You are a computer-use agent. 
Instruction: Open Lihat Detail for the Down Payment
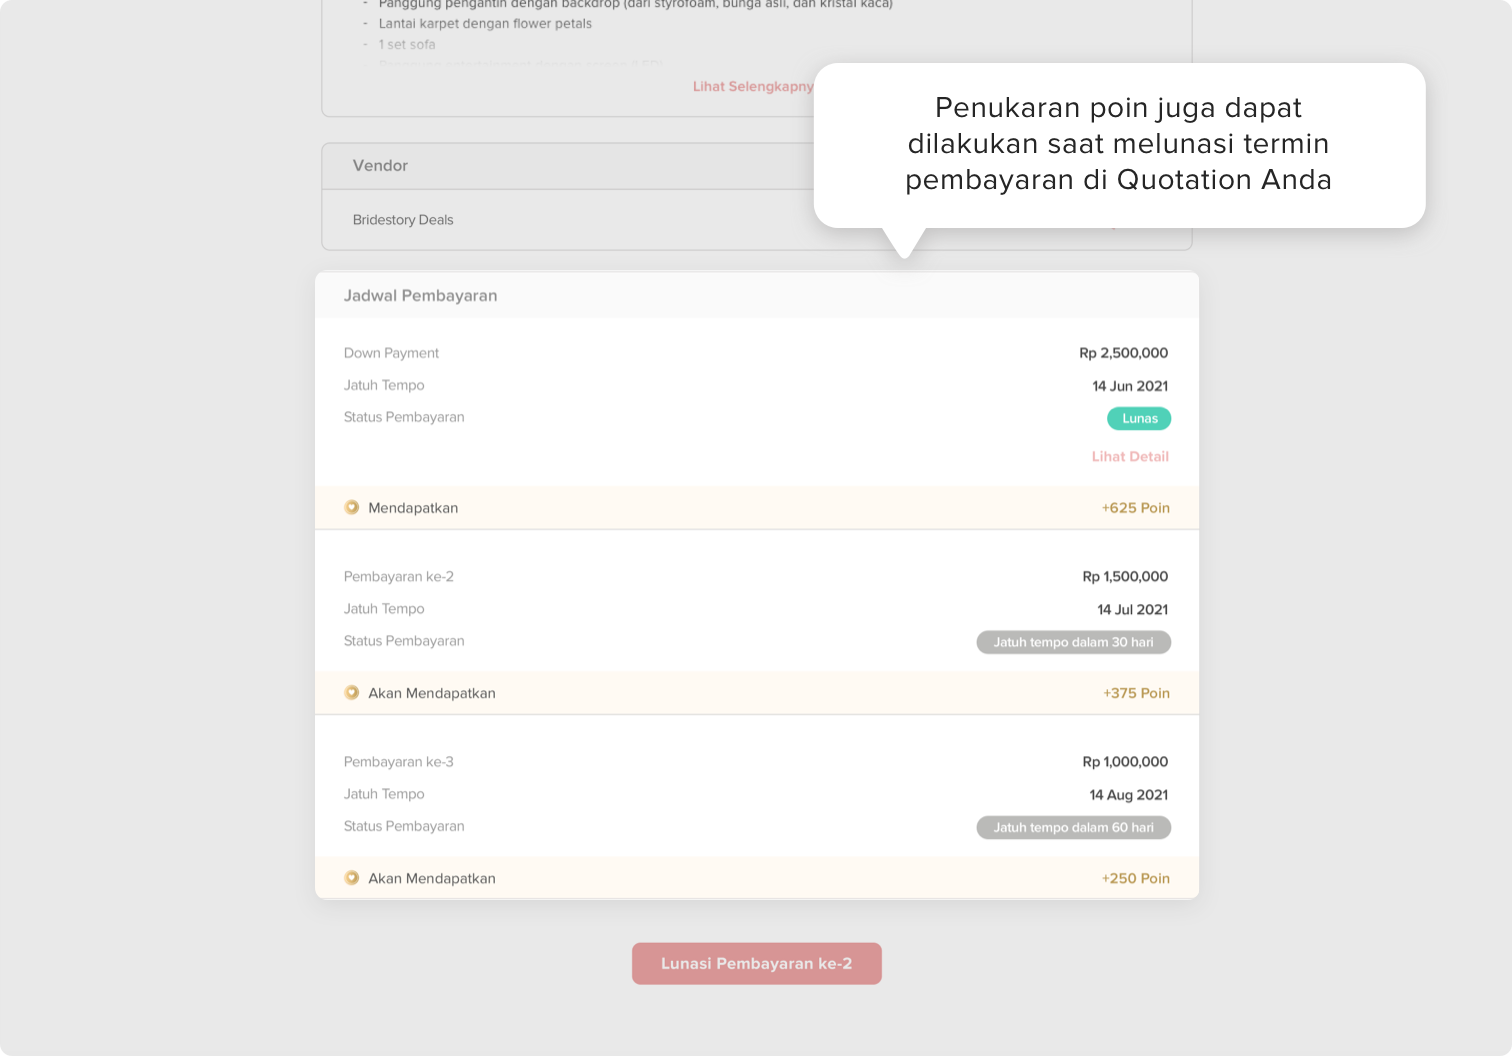click(x=1130, y=456)
